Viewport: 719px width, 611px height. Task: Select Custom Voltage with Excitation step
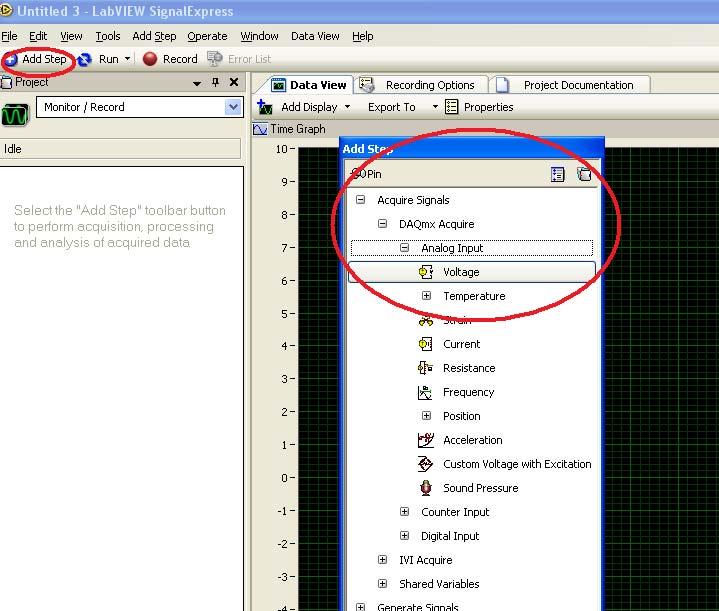coord(517,464)
